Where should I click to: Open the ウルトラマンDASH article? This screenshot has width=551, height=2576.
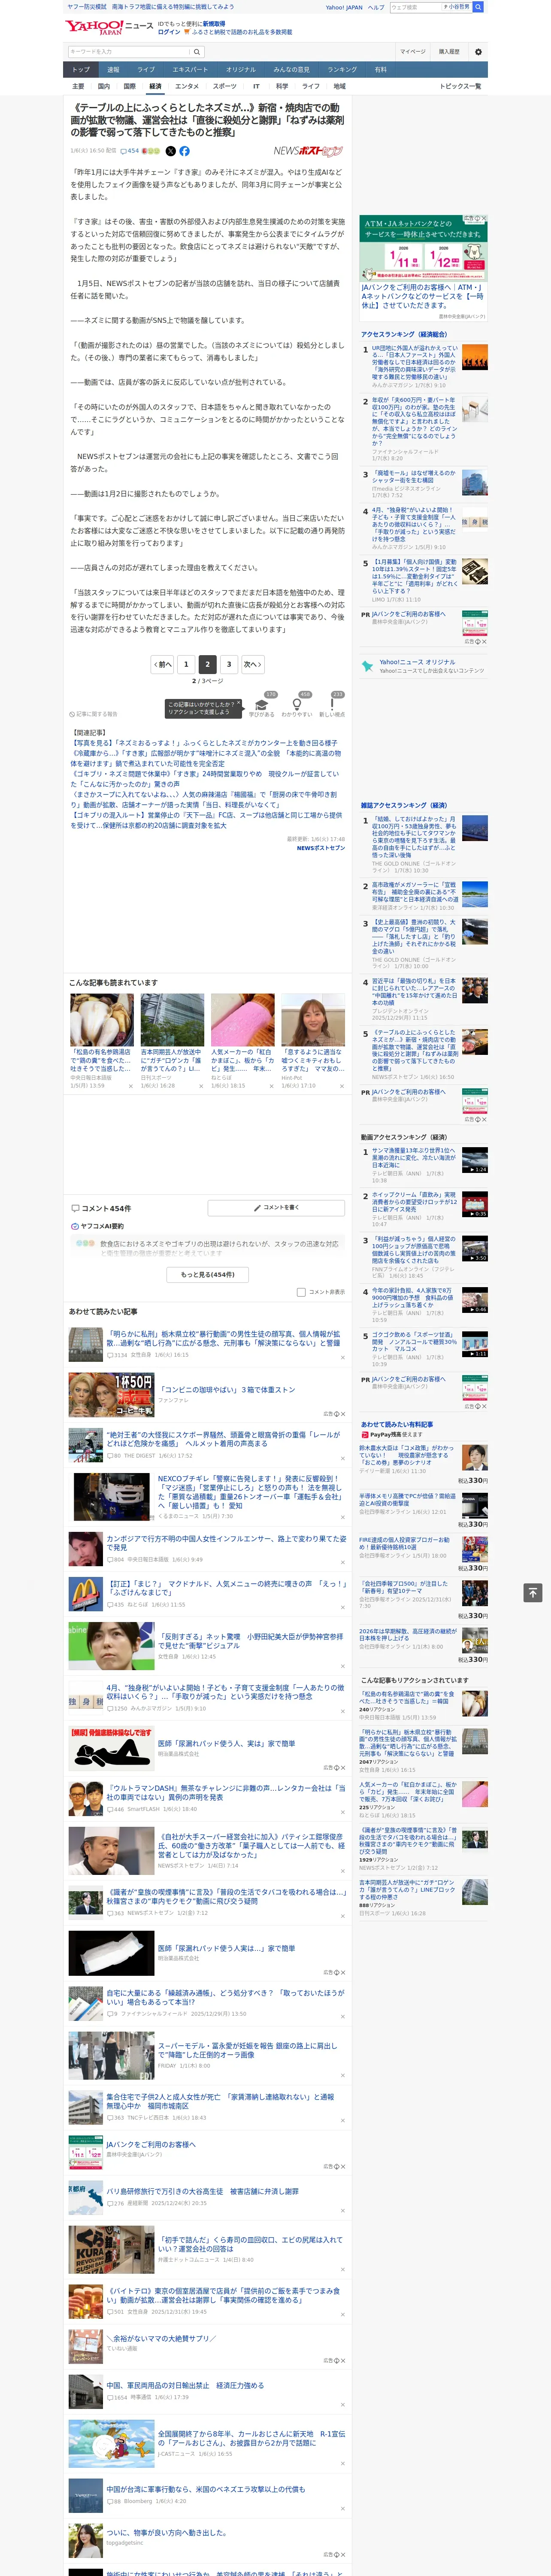(227, 1793)
